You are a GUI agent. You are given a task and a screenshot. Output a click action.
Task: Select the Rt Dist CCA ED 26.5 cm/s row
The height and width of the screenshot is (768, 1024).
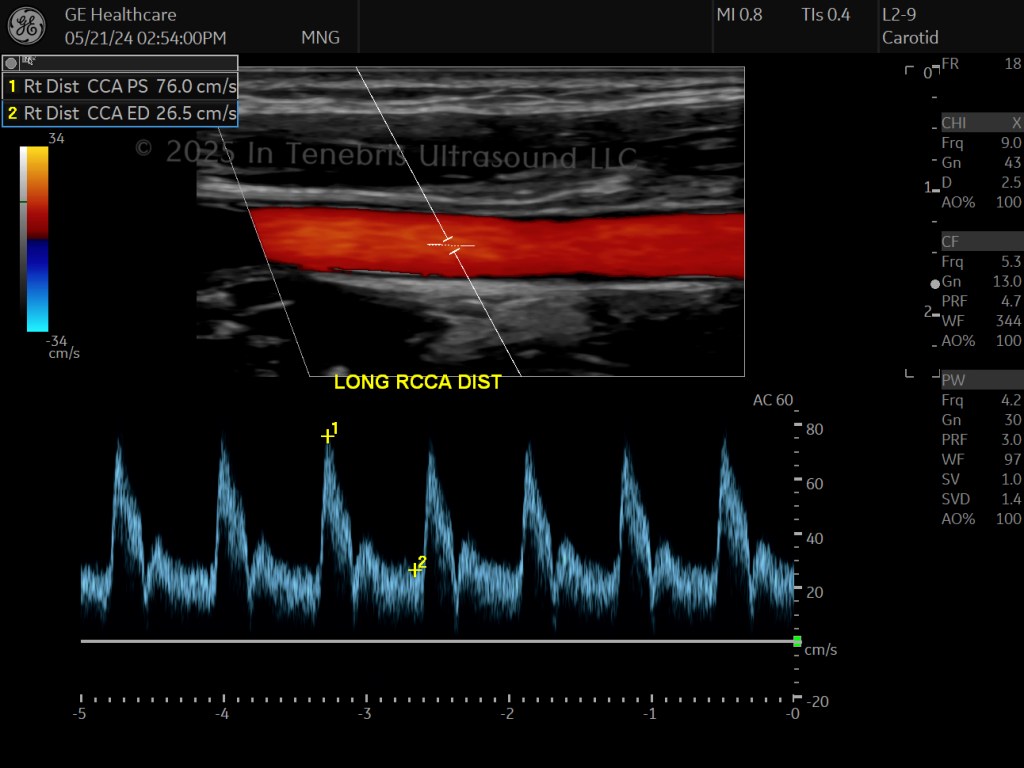click(120, 113)
